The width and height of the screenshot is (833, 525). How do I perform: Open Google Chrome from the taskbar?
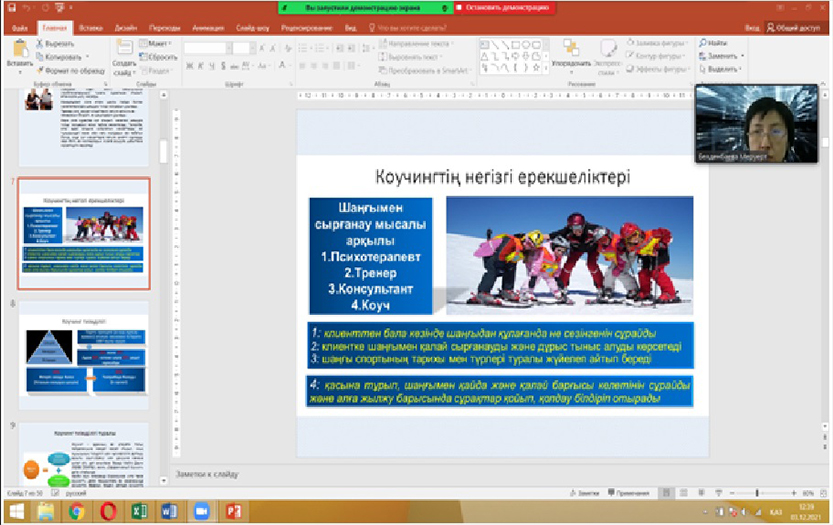point(76,511)
